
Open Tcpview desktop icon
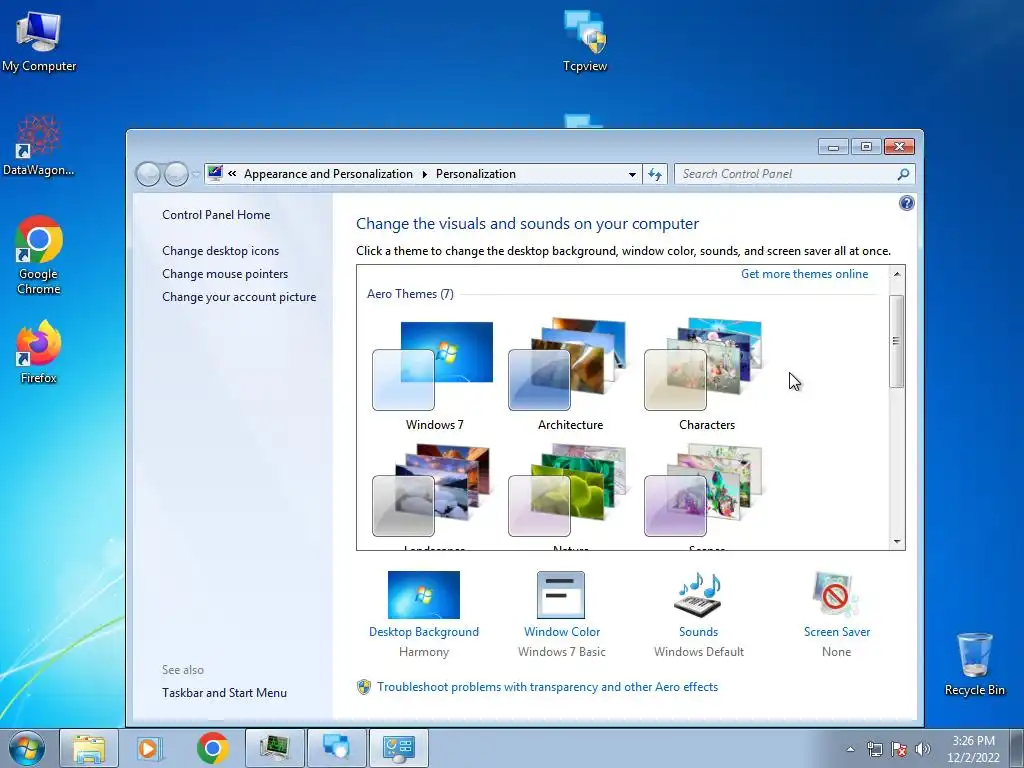coord(585,41)
